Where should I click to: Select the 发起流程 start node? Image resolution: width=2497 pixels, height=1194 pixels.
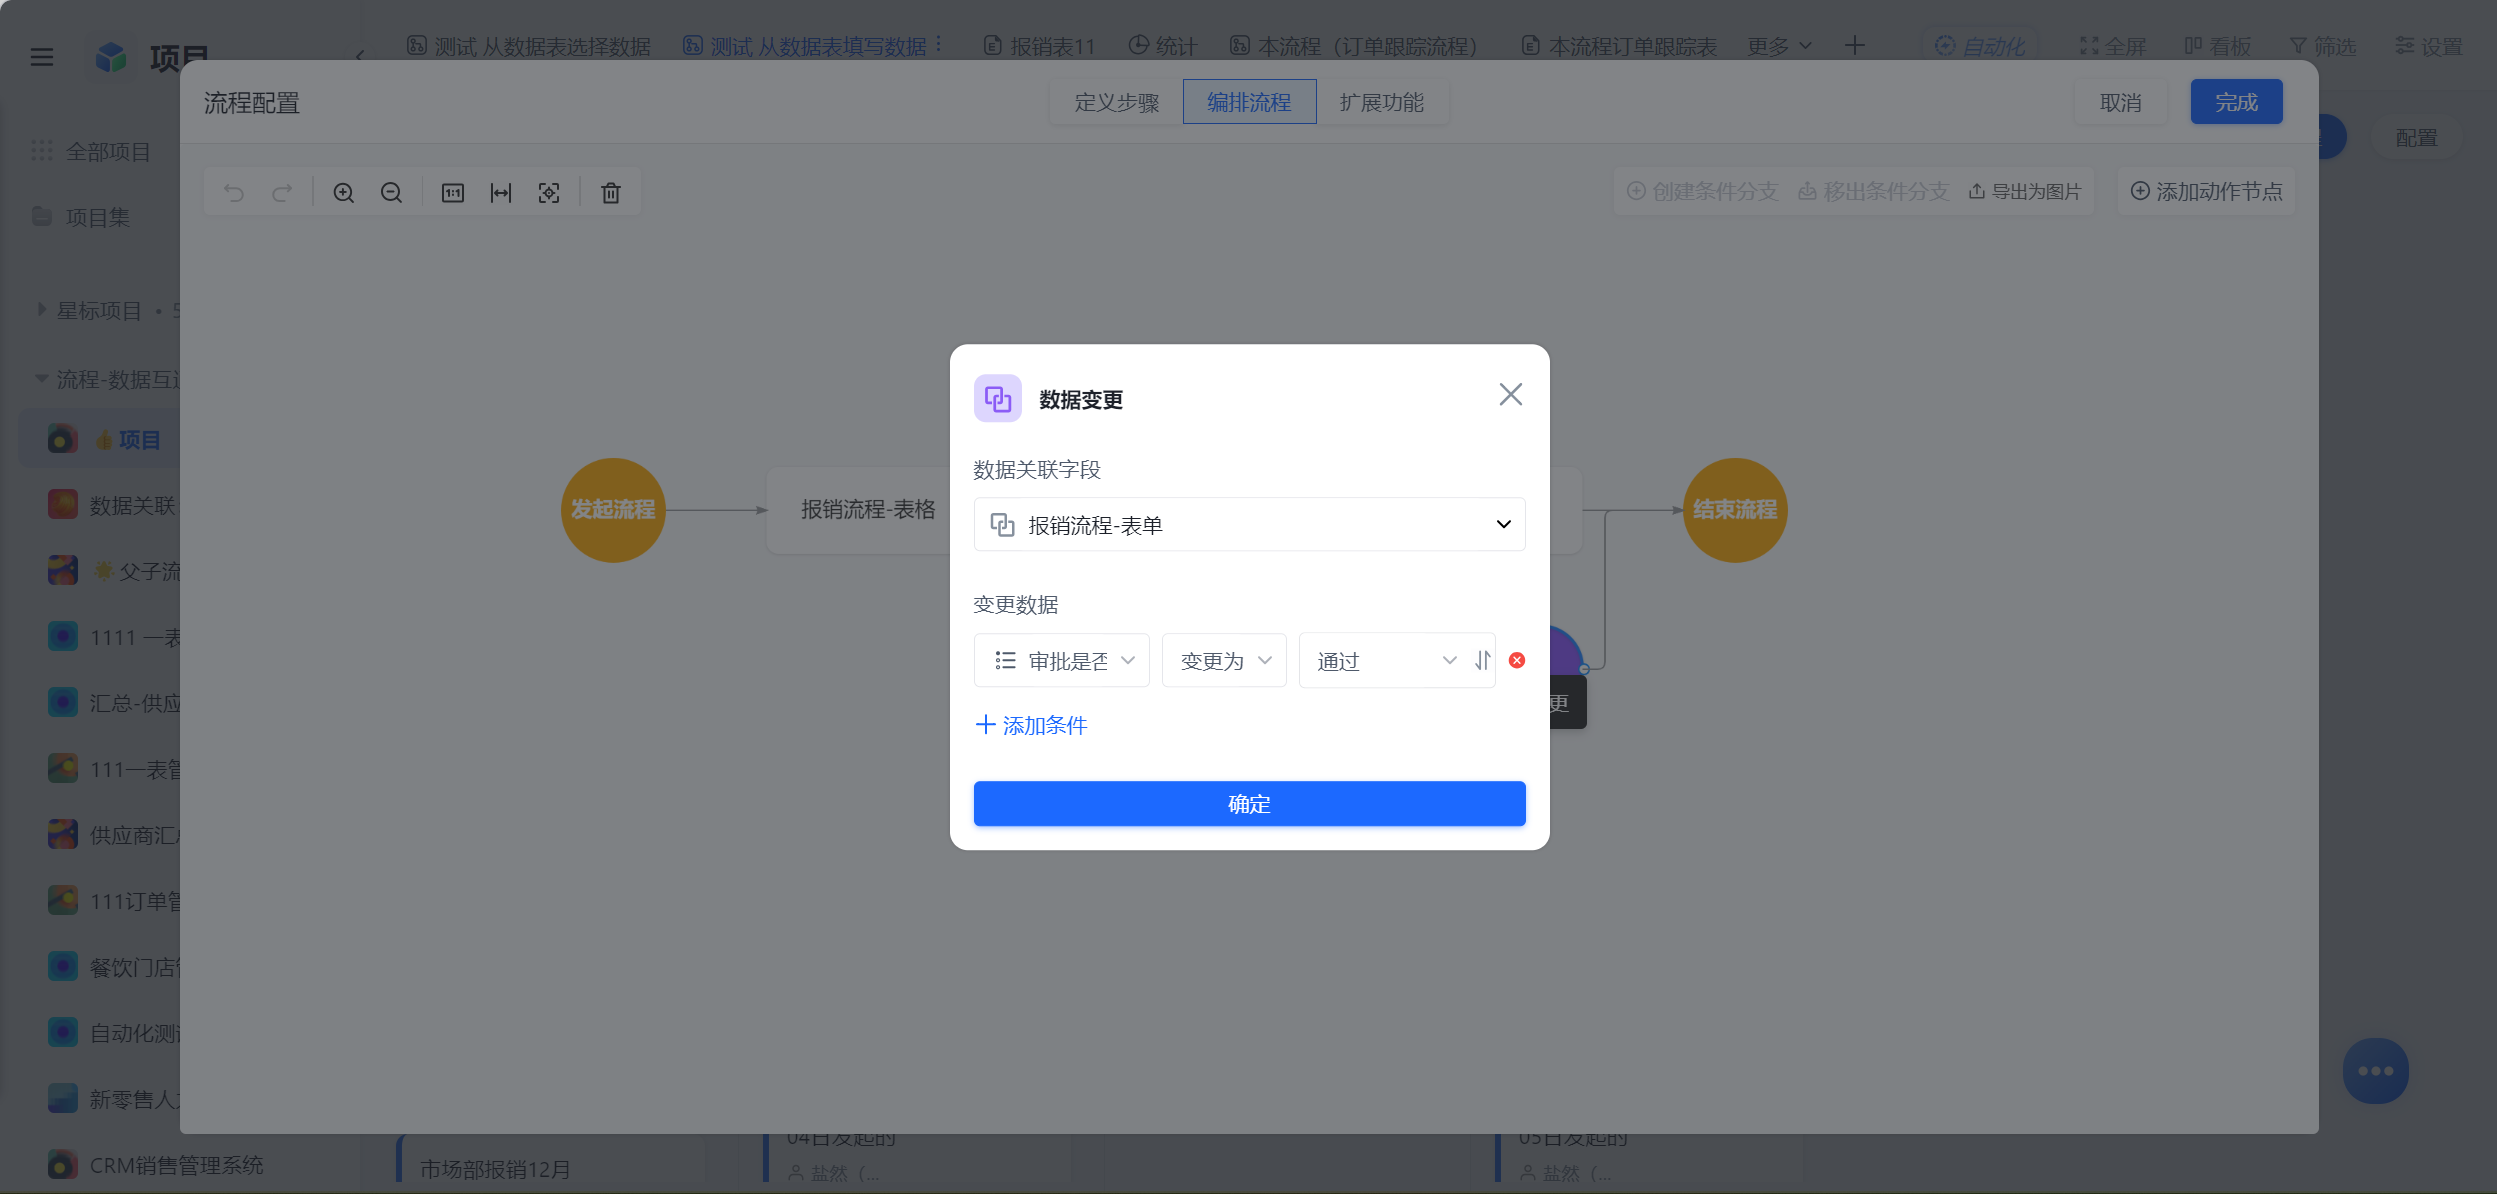pyautogui.click(x=613, y=510)
